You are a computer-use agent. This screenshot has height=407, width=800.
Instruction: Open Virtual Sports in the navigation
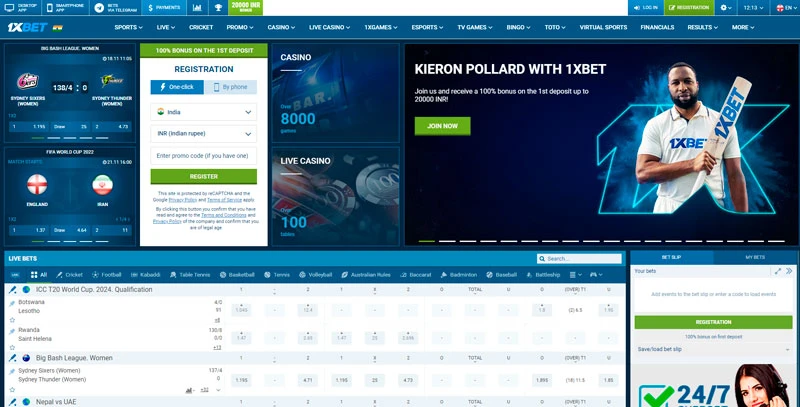[603, 28]
